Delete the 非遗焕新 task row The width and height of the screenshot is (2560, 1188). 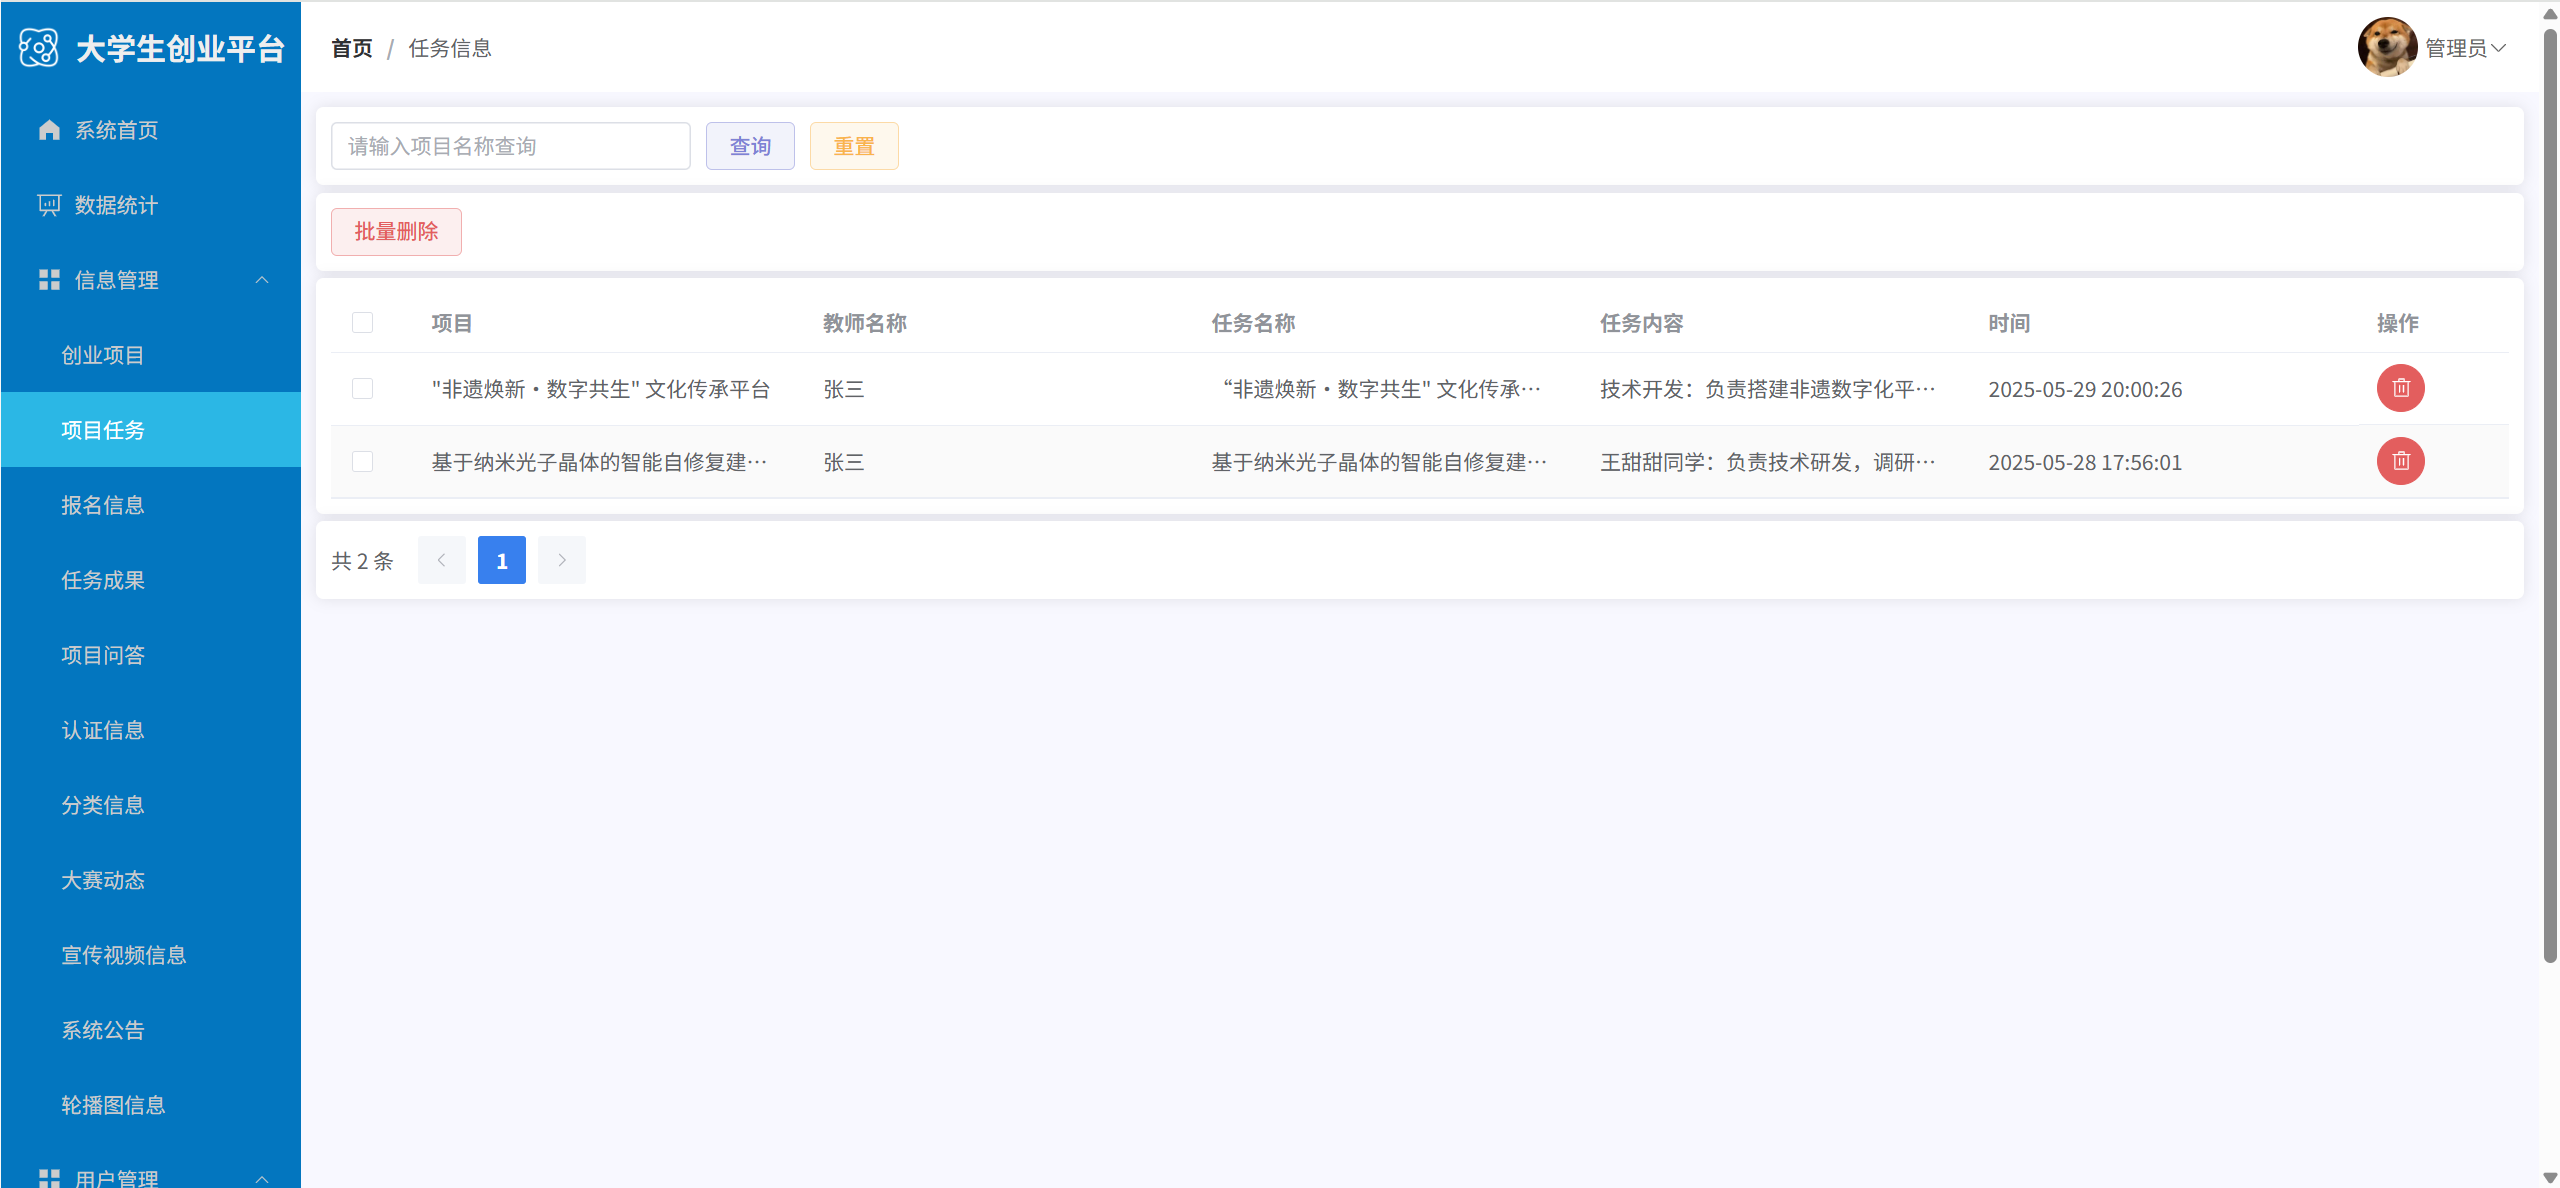click(x=2400, y=388)
